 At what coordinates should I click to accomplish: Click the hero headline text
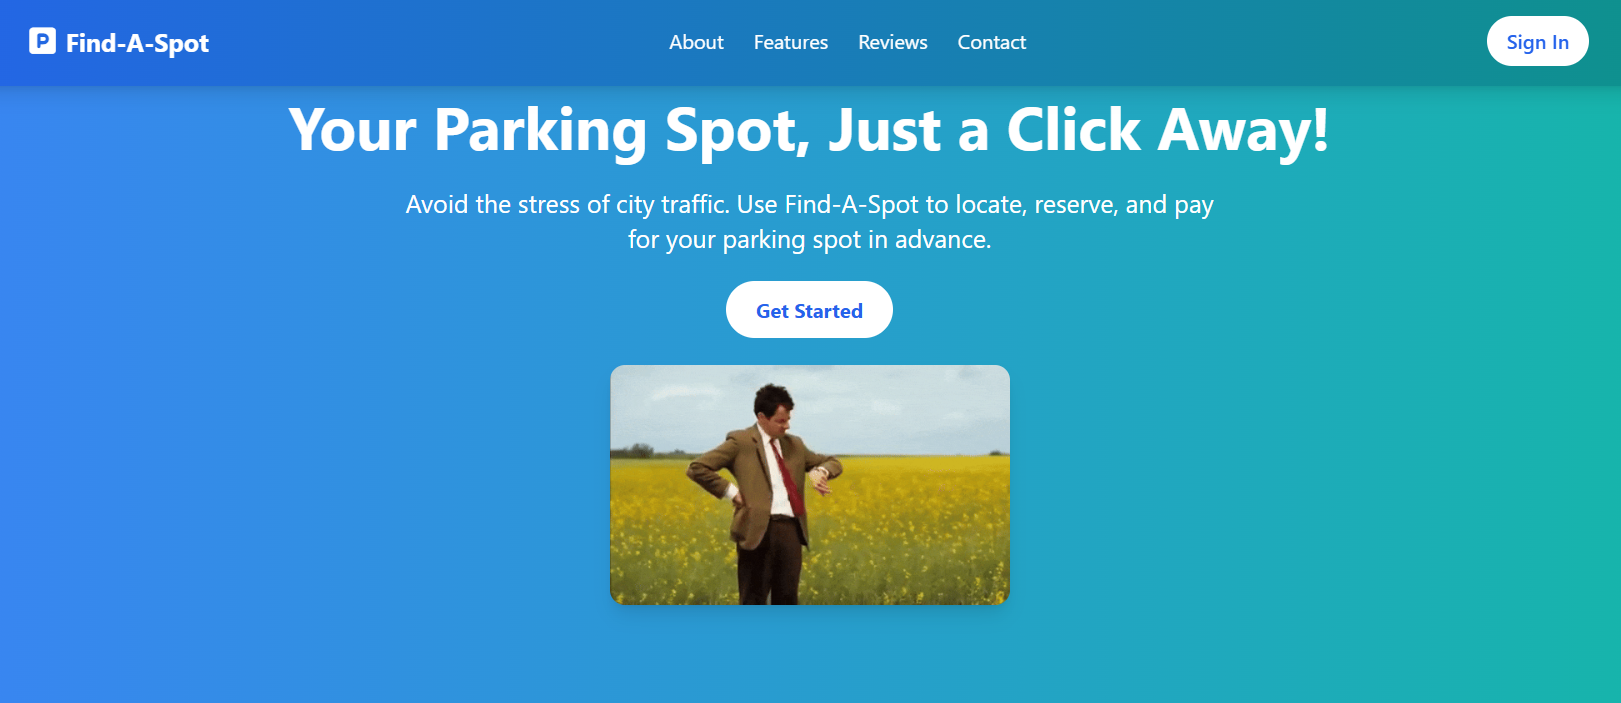809,130
